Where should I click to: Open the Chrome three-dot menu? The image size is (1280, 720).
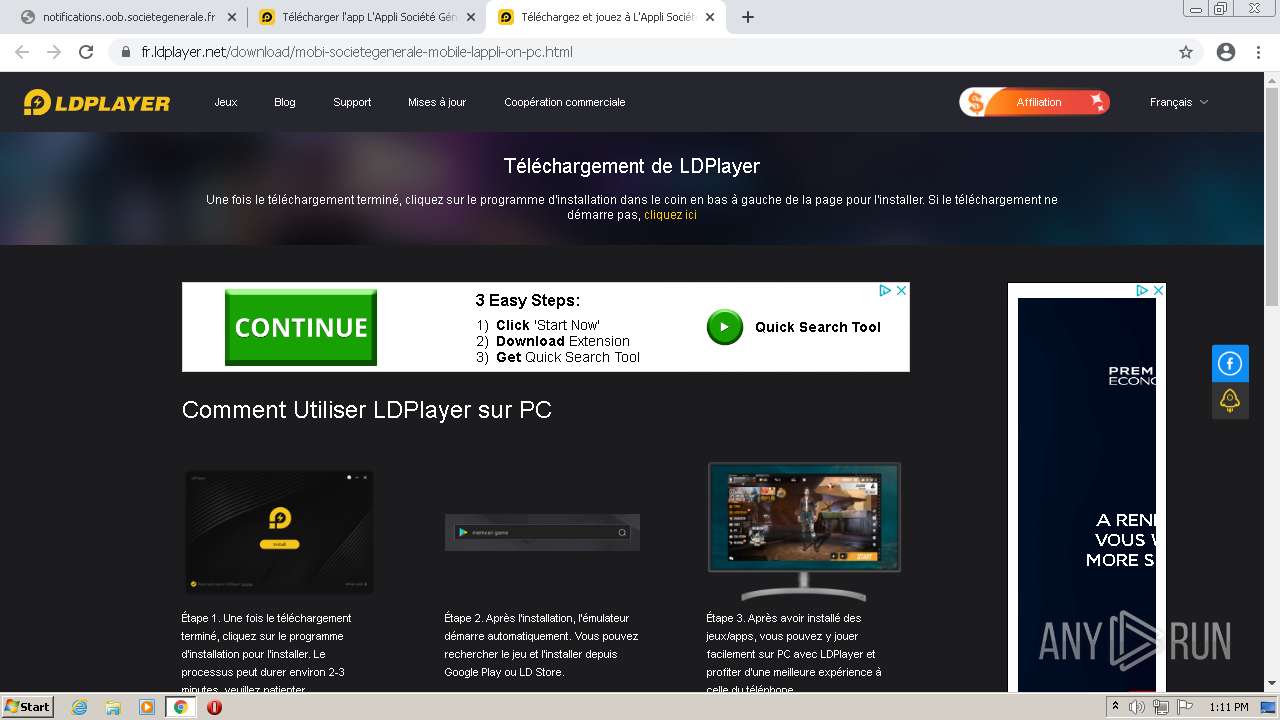[x=1258, y=52]
